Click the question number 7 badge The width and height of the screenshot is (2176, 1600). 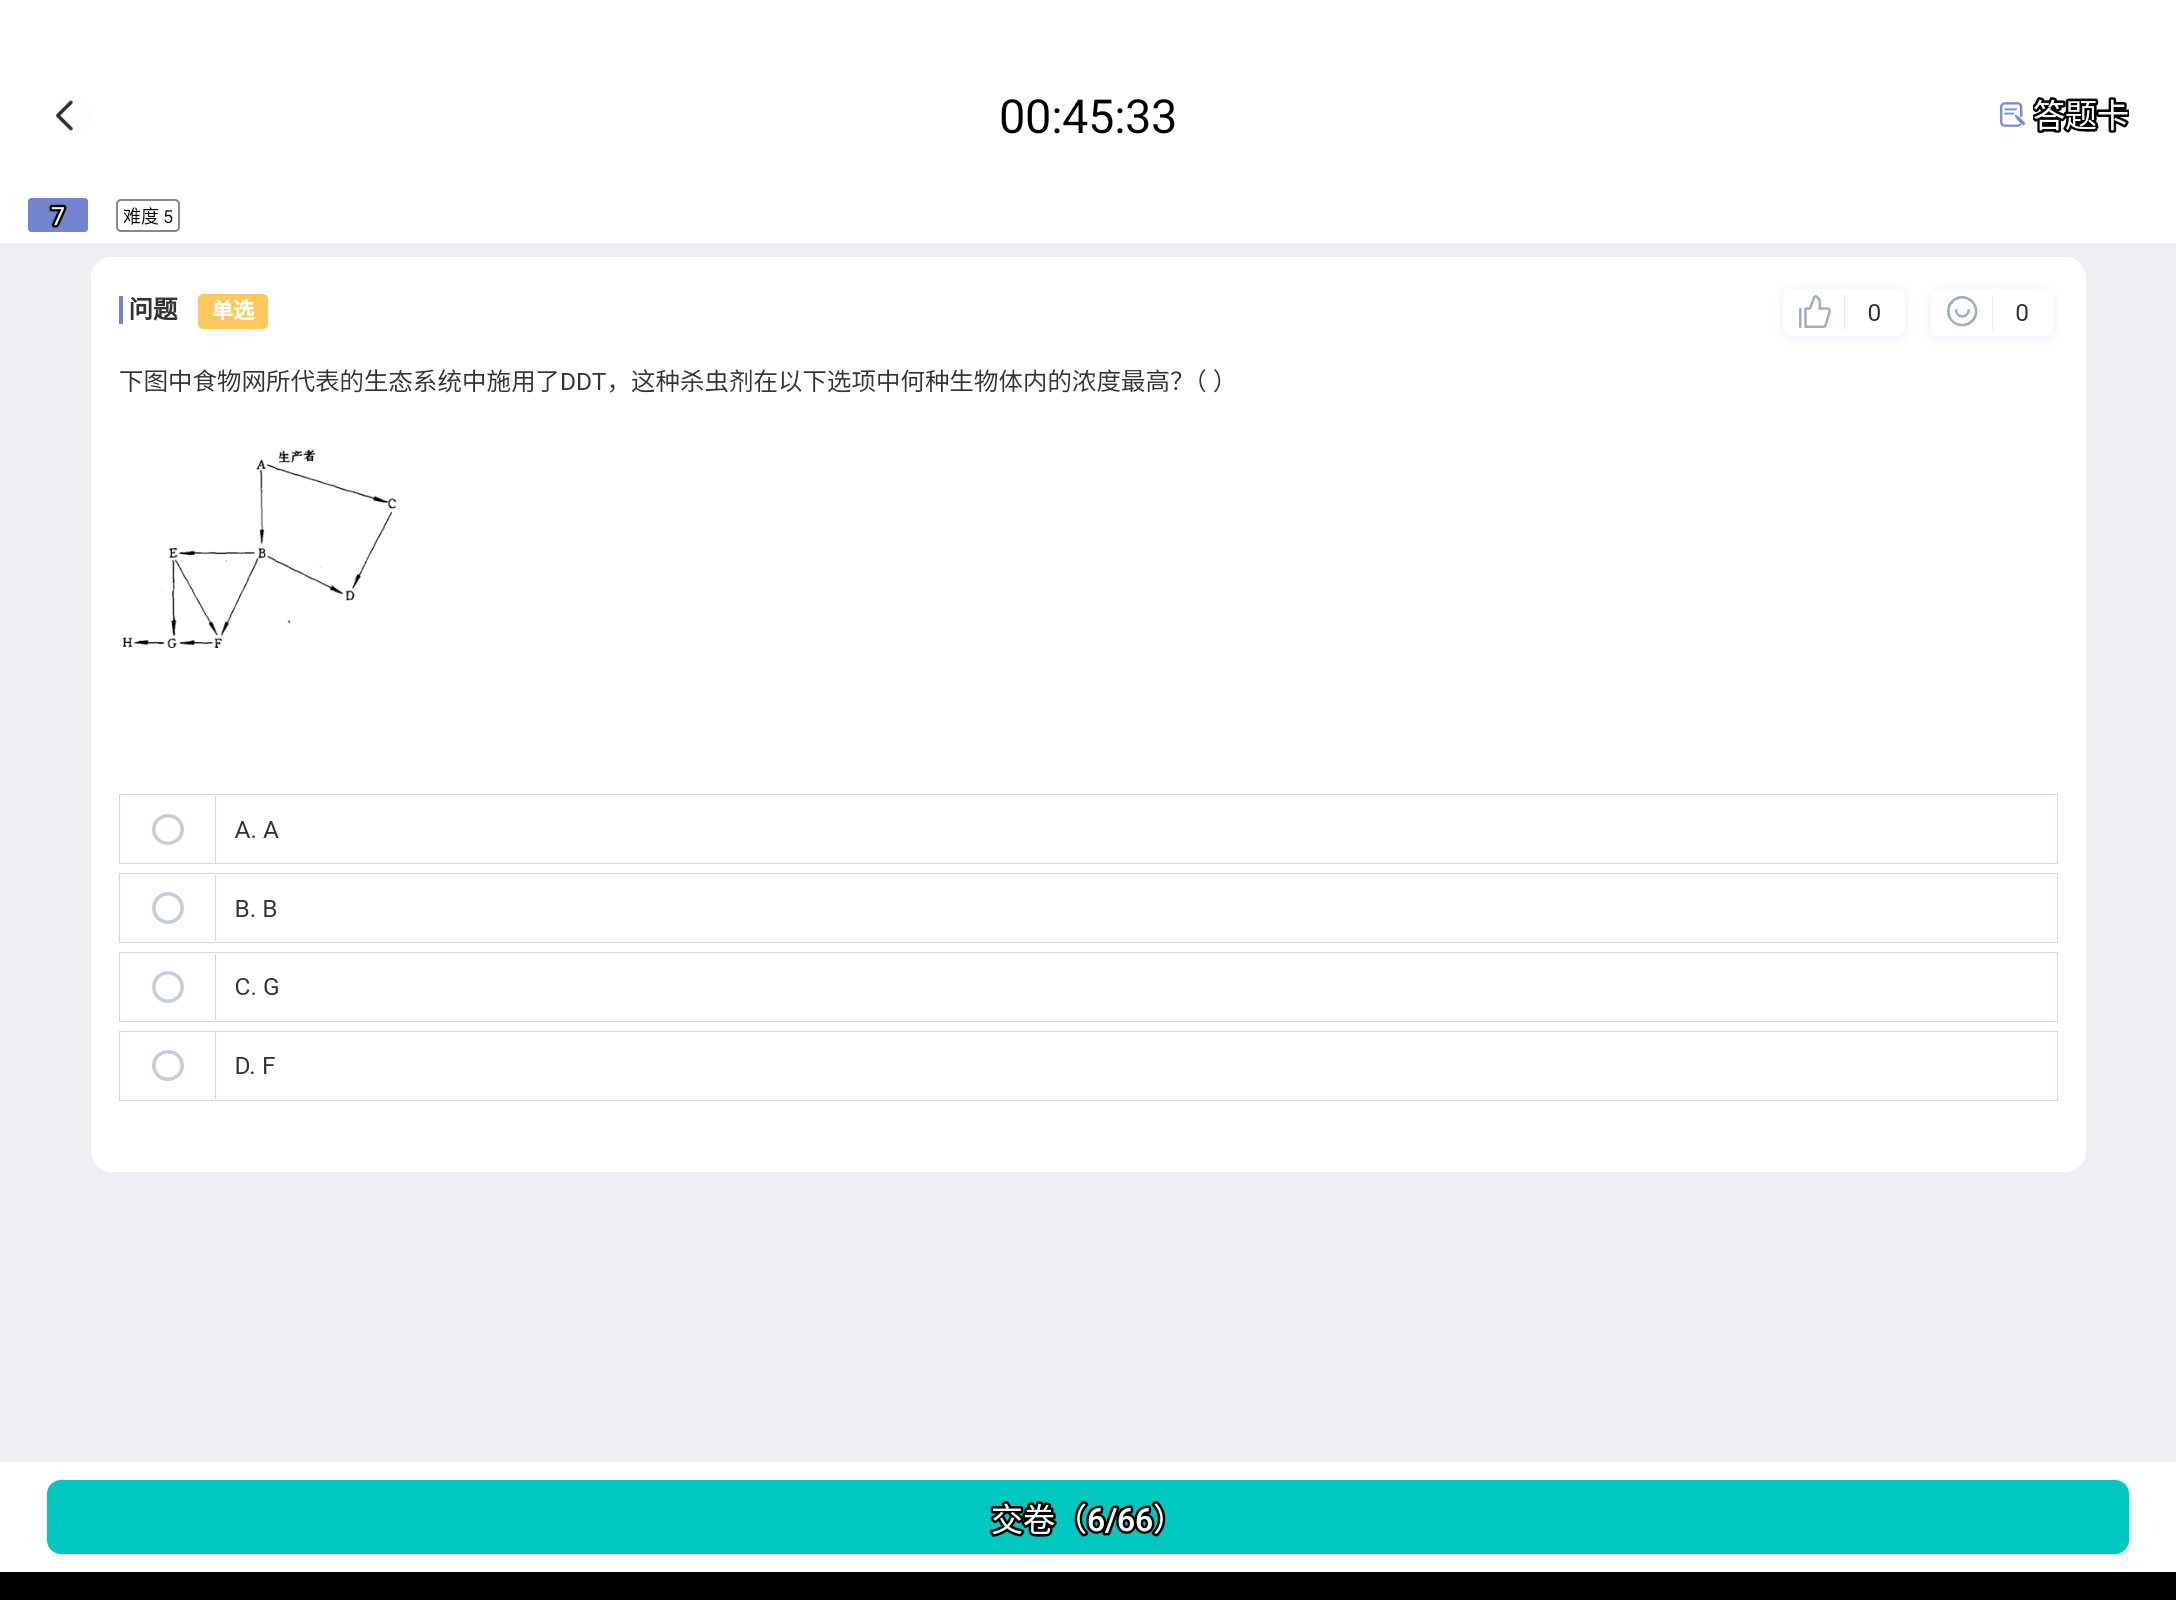[x=58, y=215]
